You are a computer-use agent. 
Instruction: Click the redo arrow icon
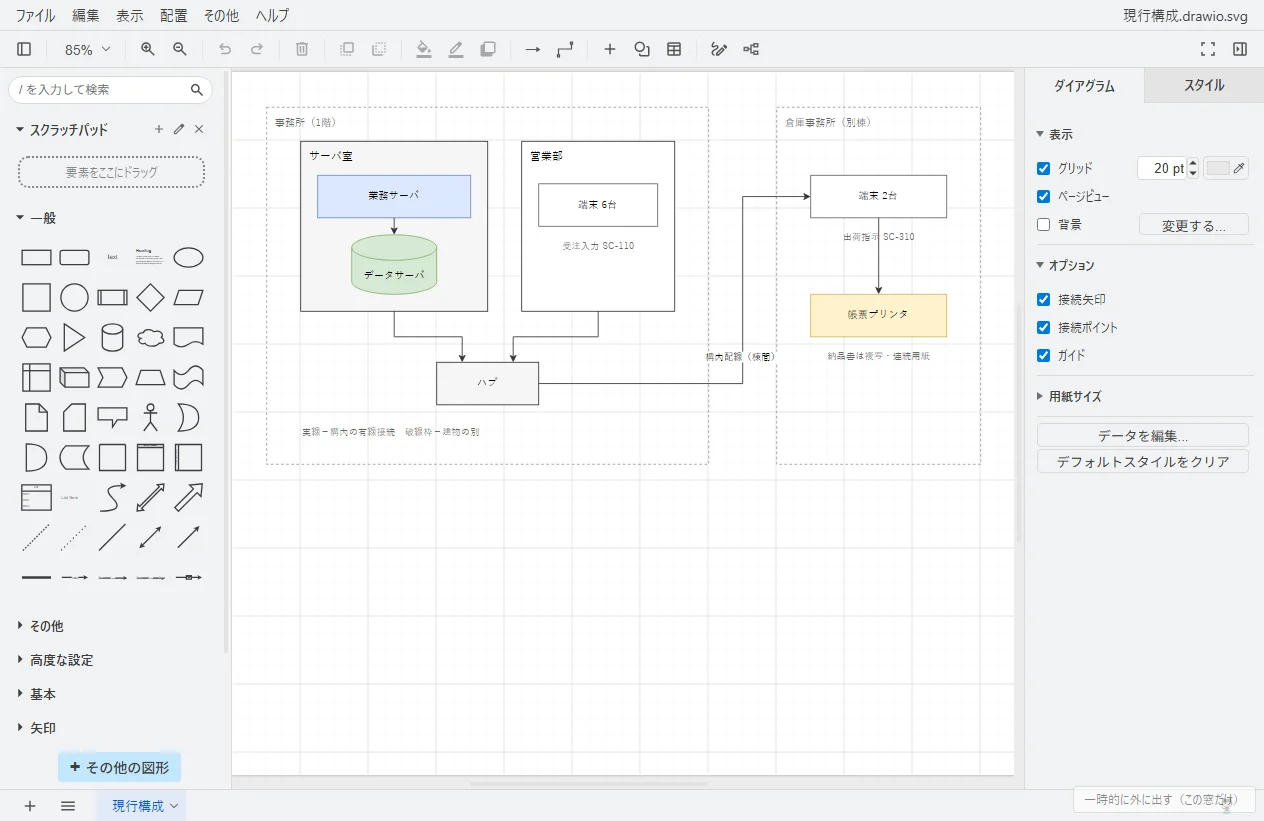[x=257, y=49]
